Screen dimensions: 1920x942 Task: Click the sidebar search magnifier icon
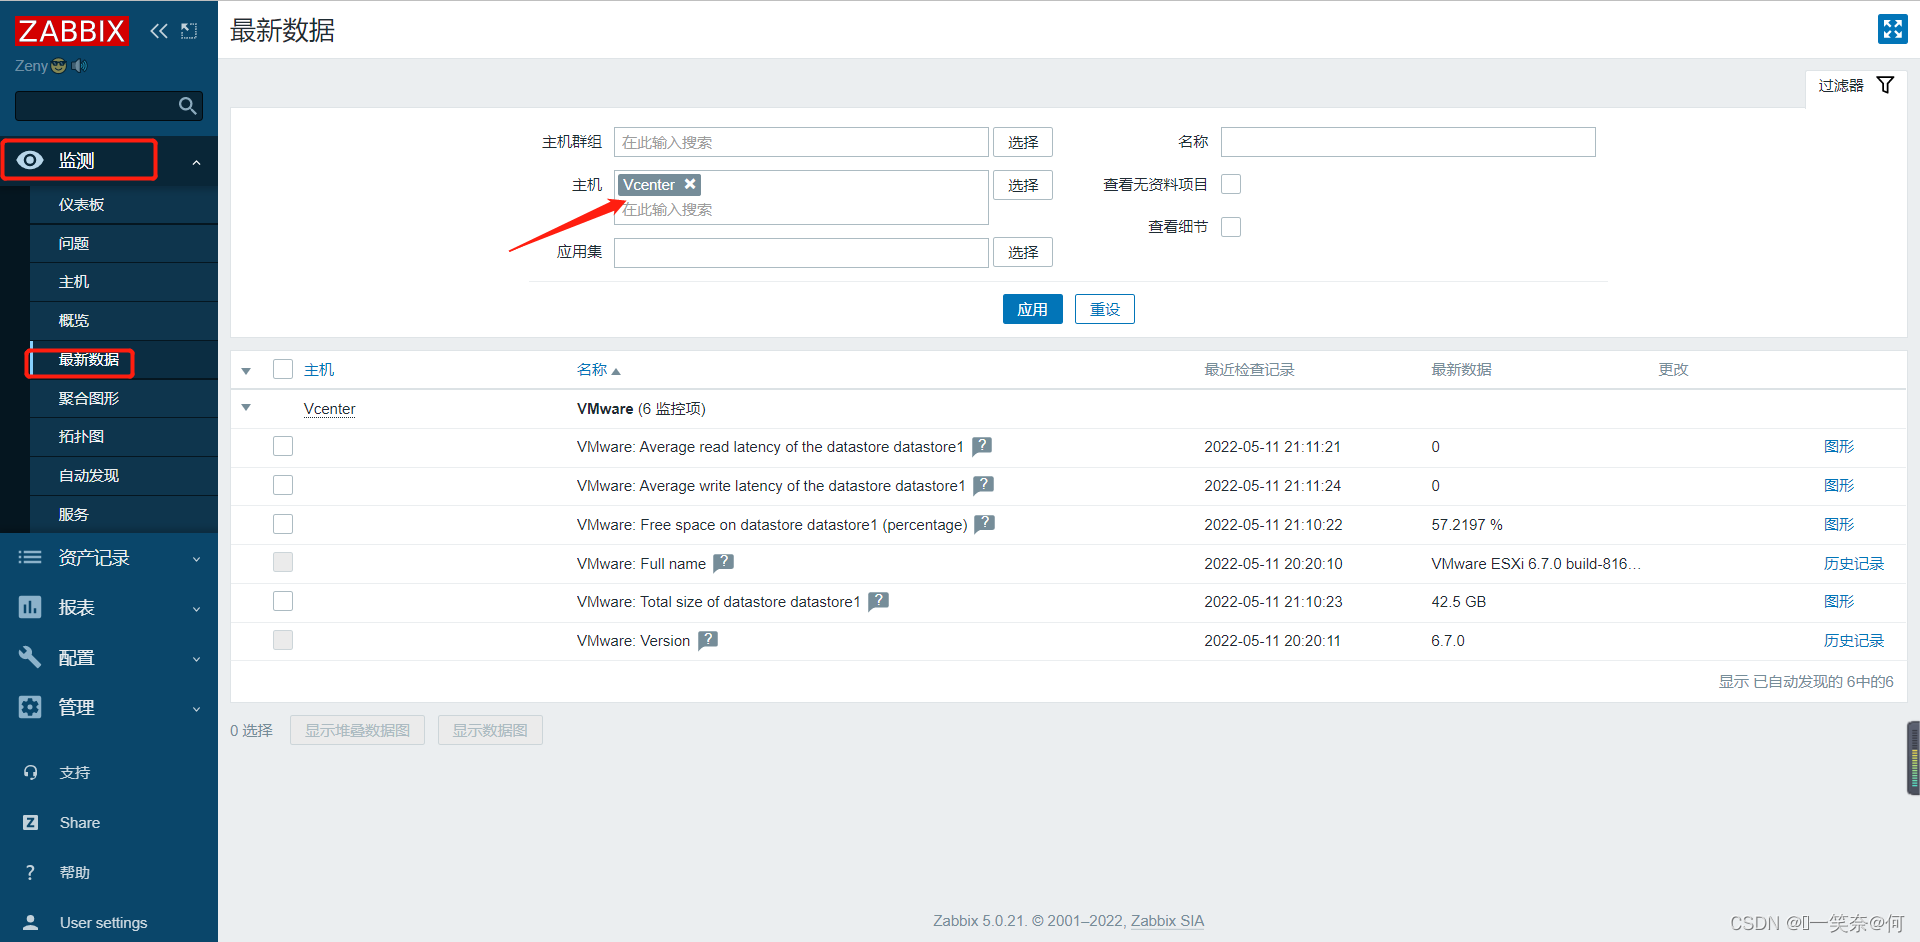click(187, 106)
